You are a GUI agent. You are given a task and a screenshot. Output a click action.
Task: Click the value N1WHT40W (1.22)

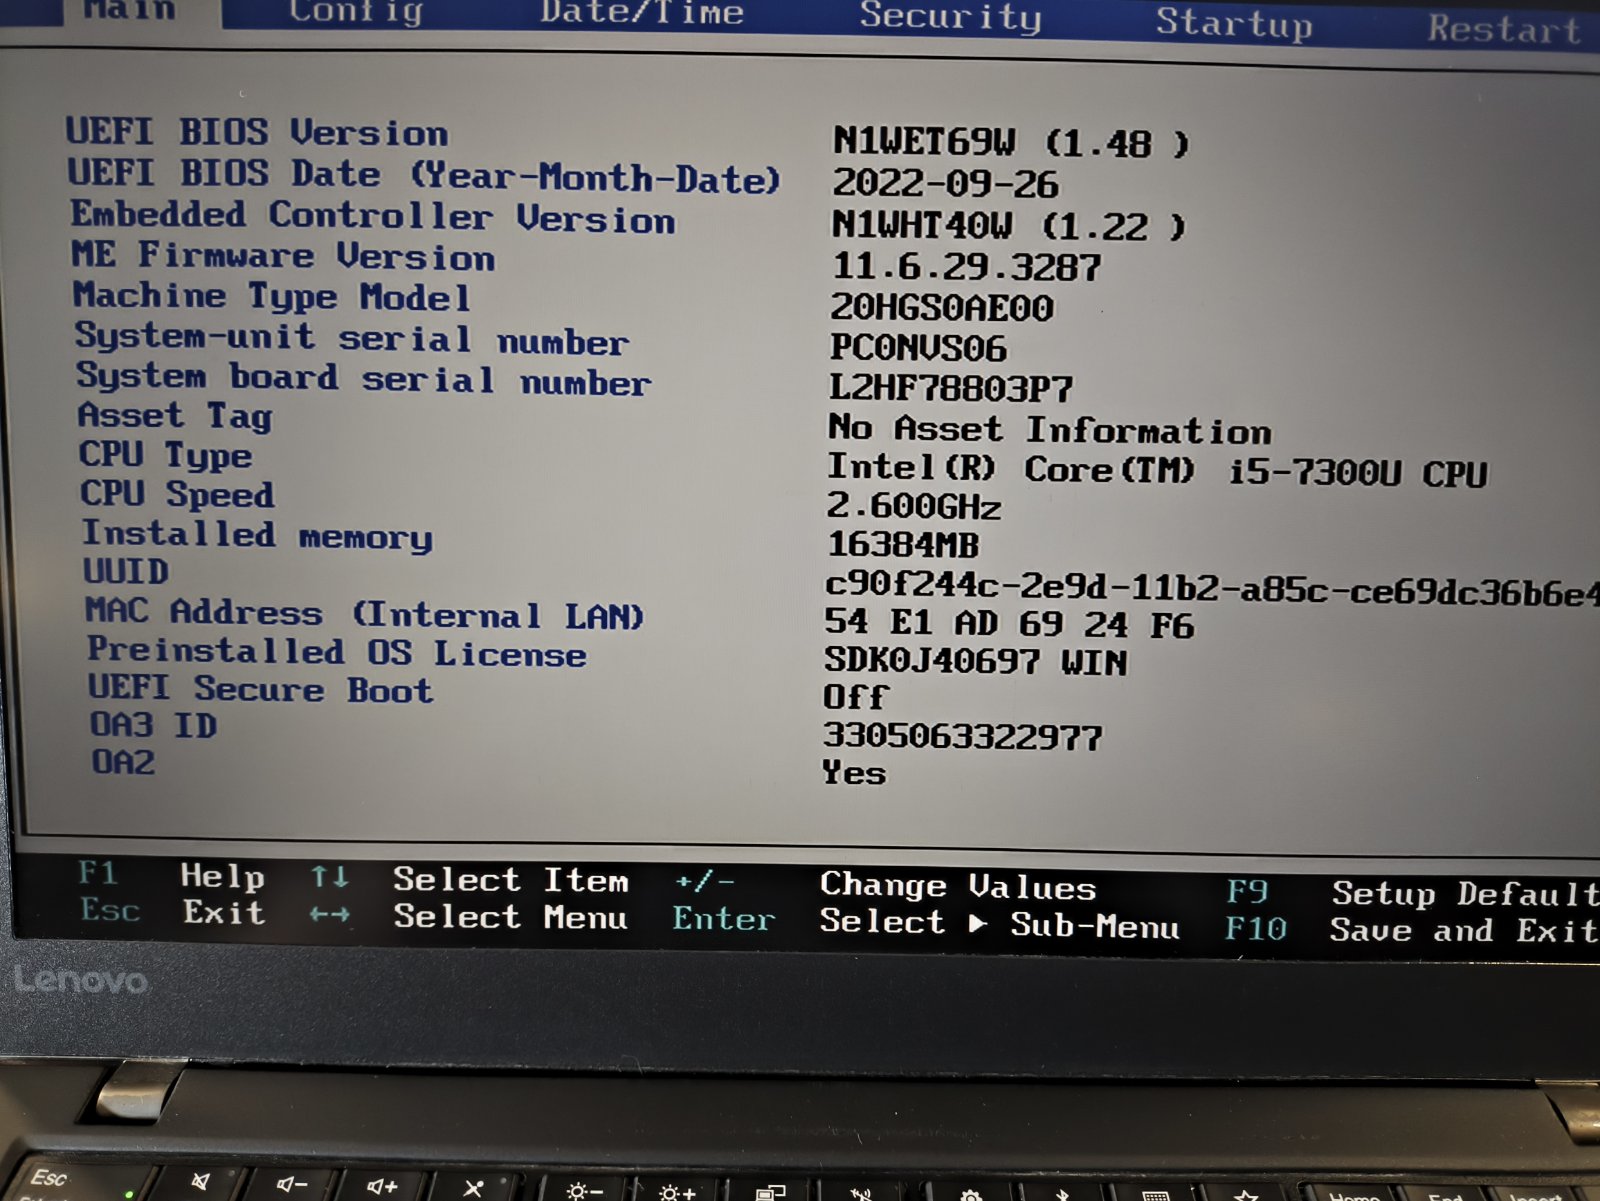[1008, 225]
